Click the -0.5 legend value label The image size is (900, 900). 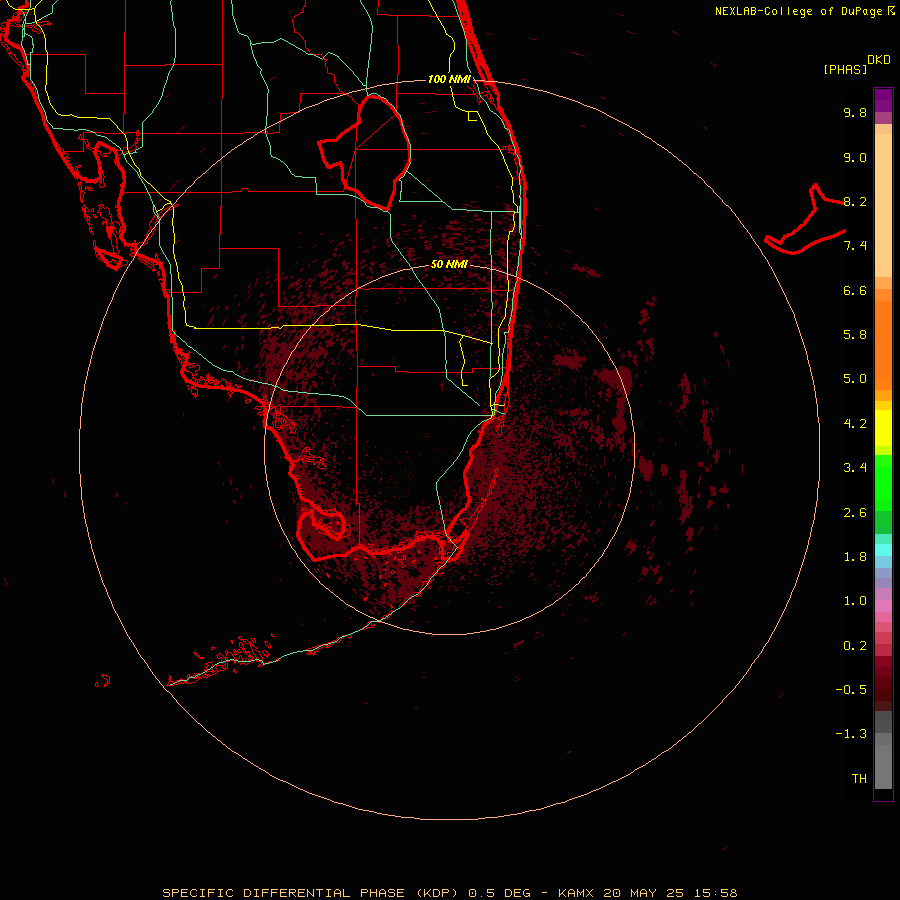click(851, 690)
